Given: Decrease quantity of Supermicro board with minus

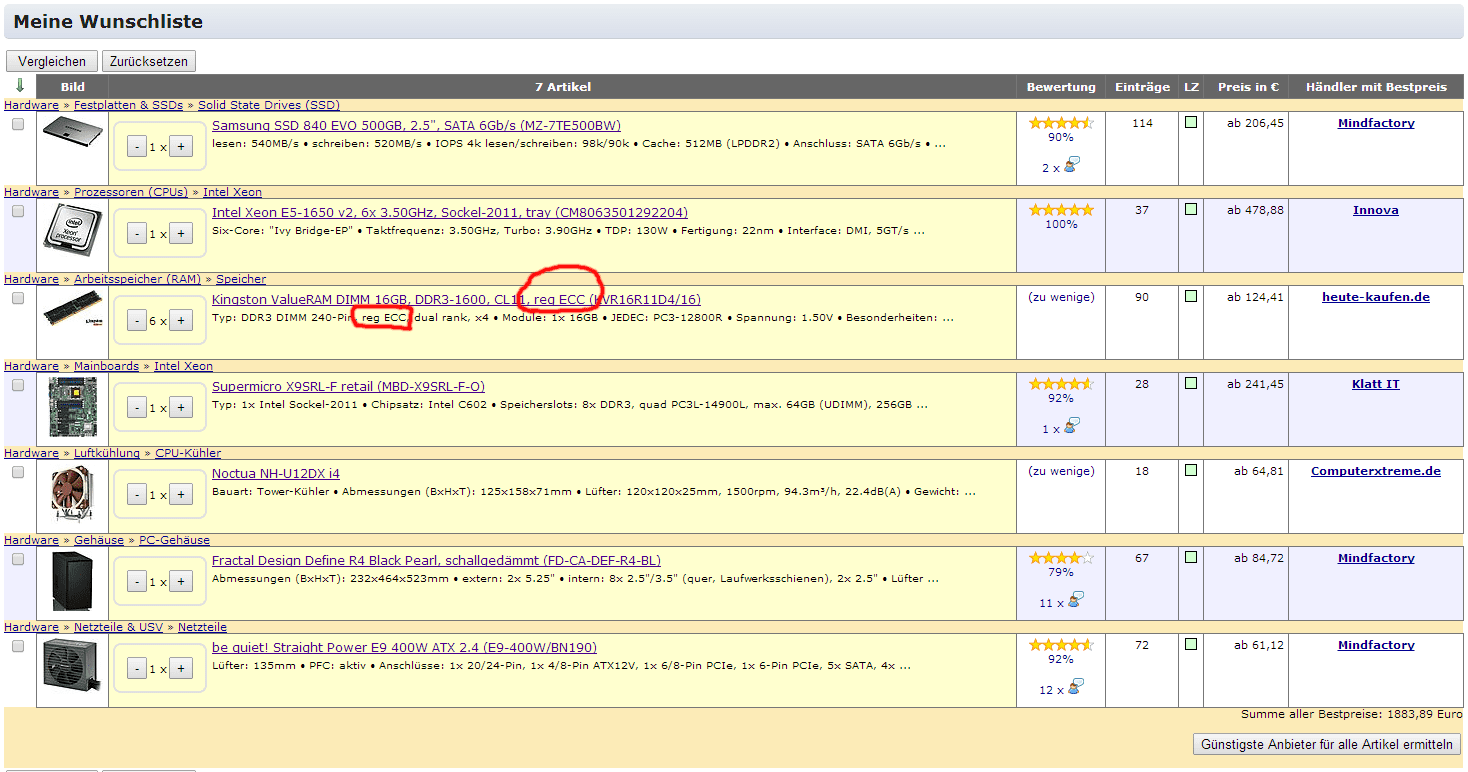Looking at the screenshot, I should [137, 408].
